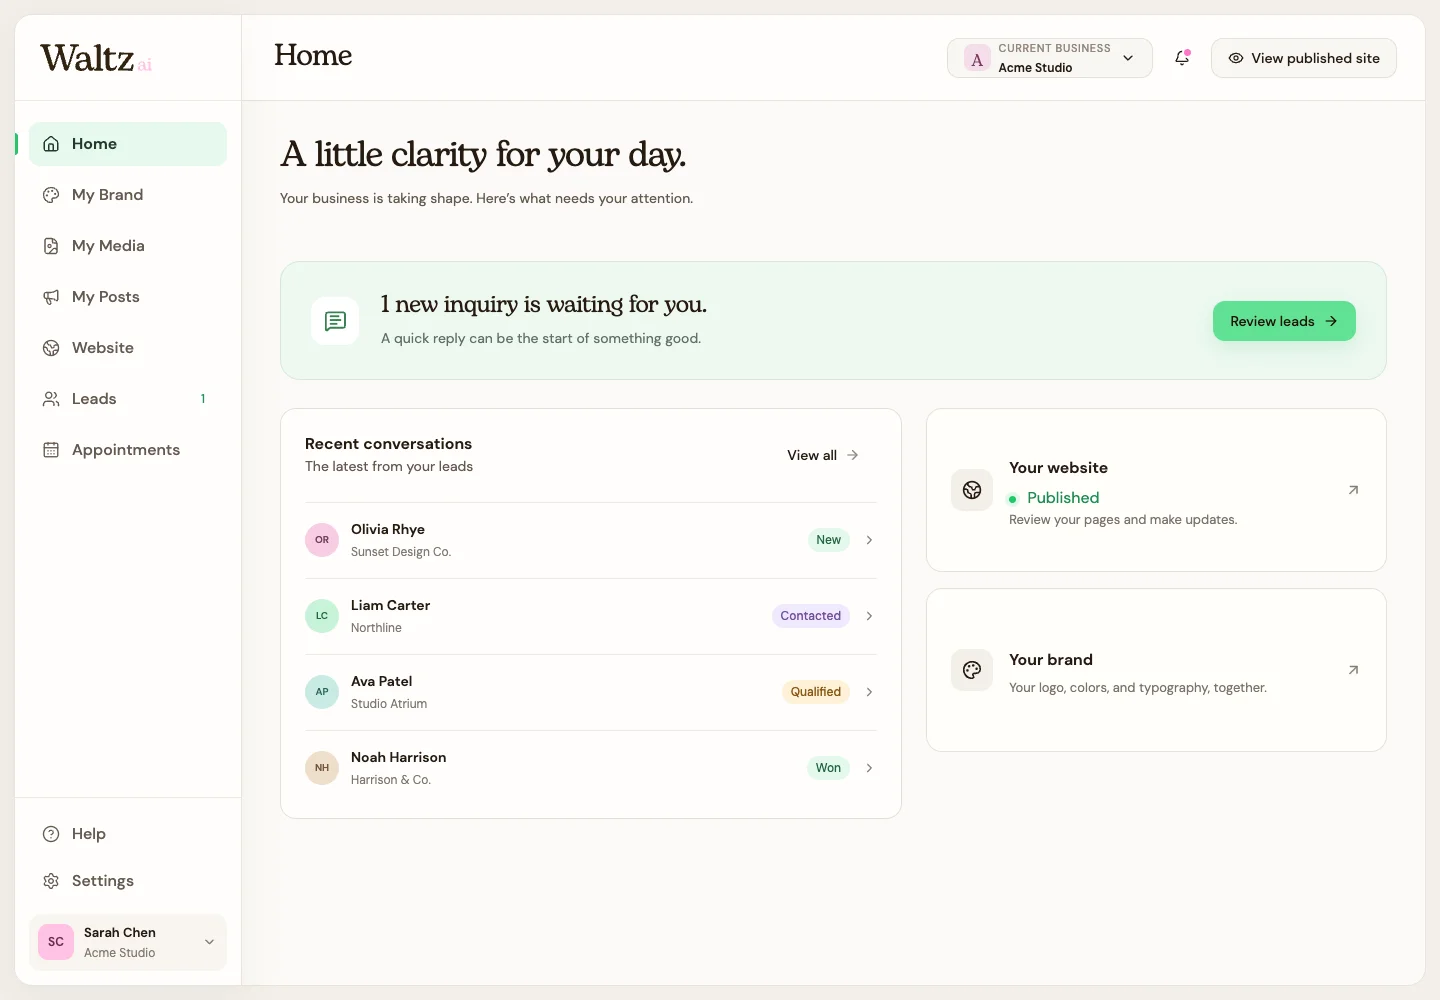
Task: Click the My Brand palette icon in sidebar
Action: pos(51,195)
